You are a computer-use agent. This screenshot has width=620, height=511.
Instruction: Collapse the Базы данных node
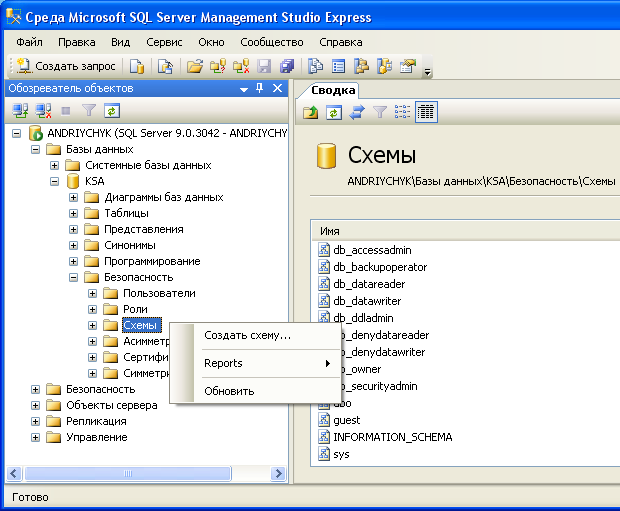[x=35, y=150]
